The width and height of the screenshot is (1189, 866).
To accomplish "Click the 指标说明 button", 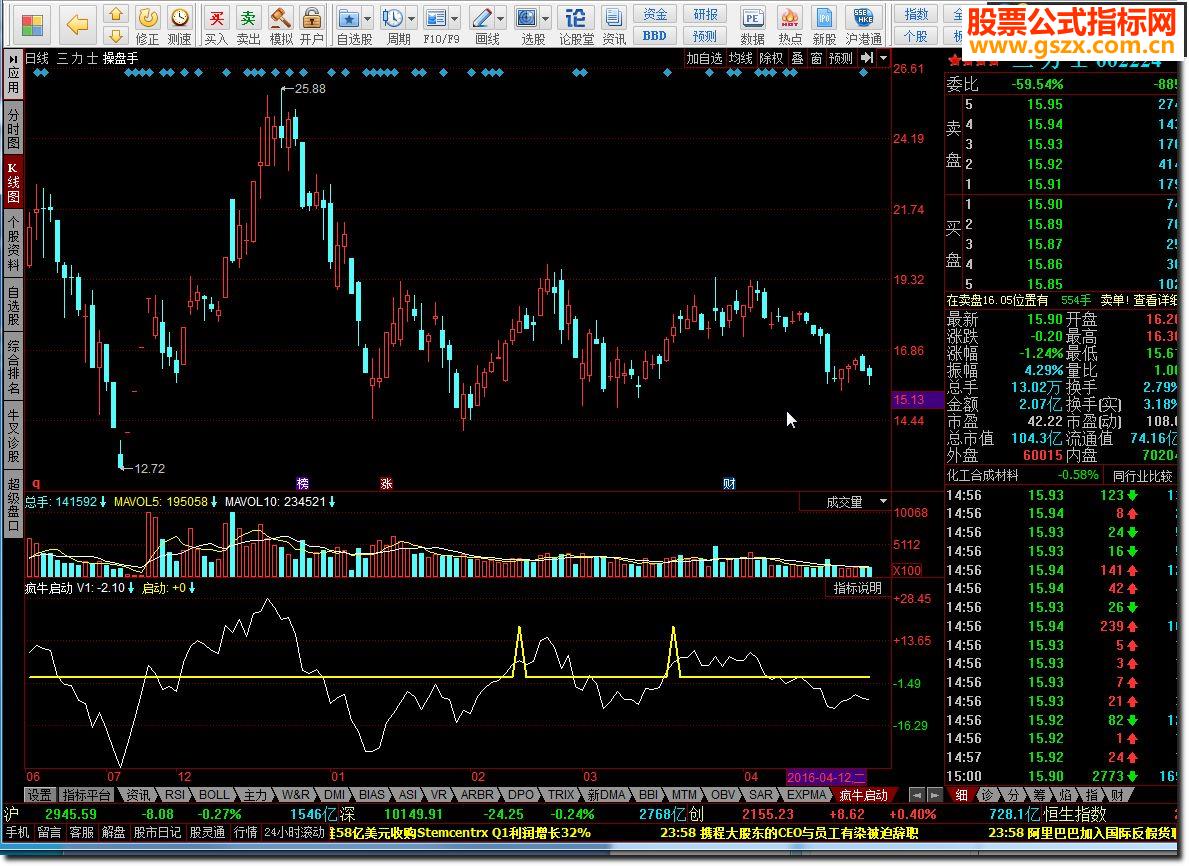I will pos(858,588).
